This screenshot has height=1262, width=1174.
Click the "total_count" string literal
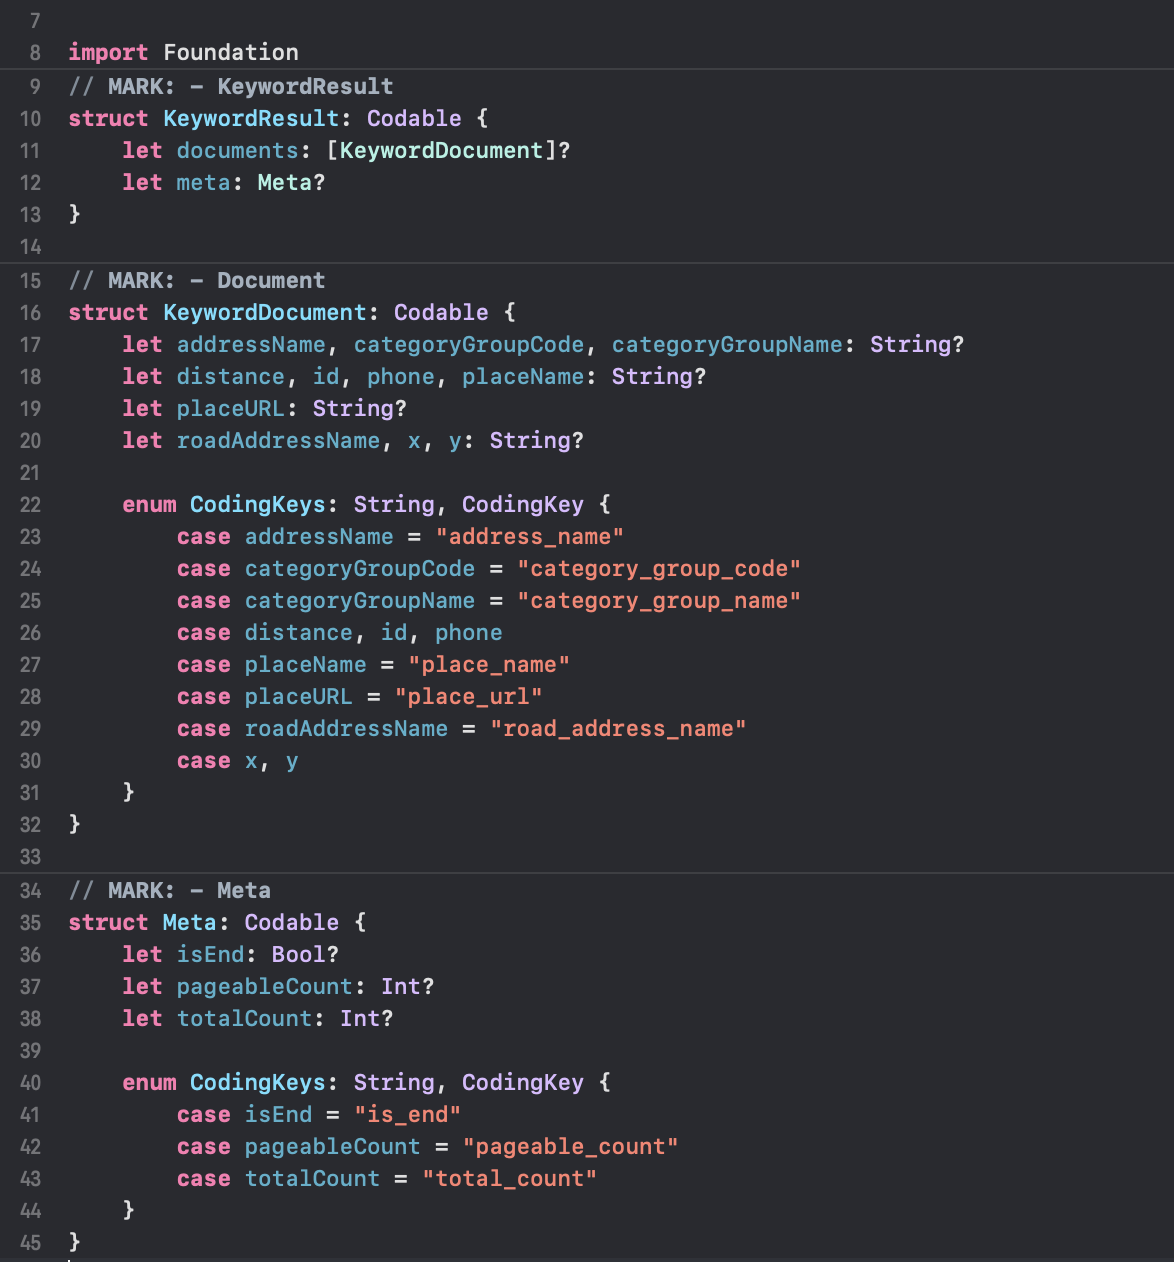[x=509, y=1178]
